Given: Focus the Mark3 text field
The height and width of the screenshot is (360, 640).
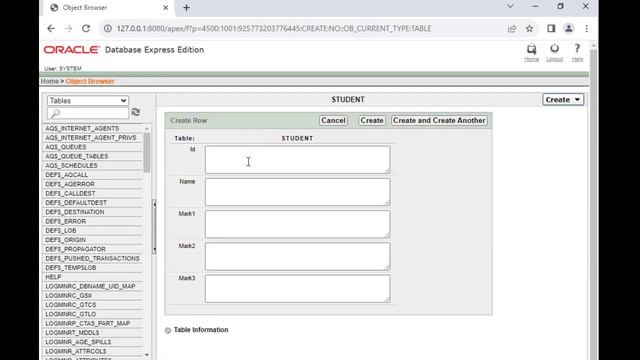Looking at the screenshot, I should point(298,289).
